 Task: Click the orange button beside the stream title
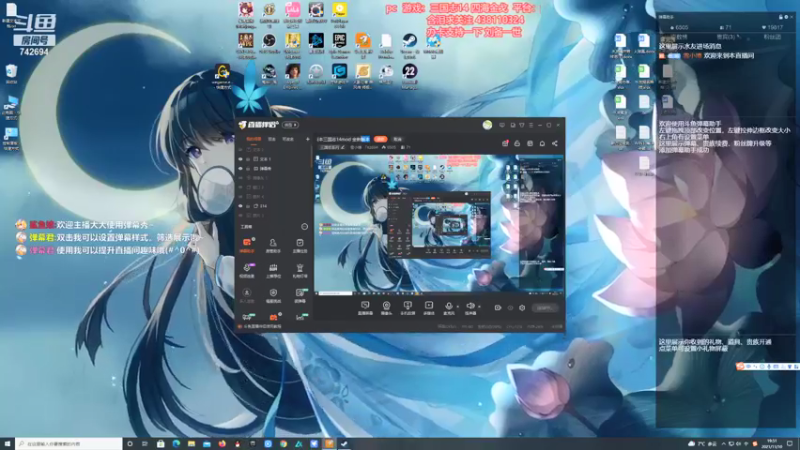point(381,139)
